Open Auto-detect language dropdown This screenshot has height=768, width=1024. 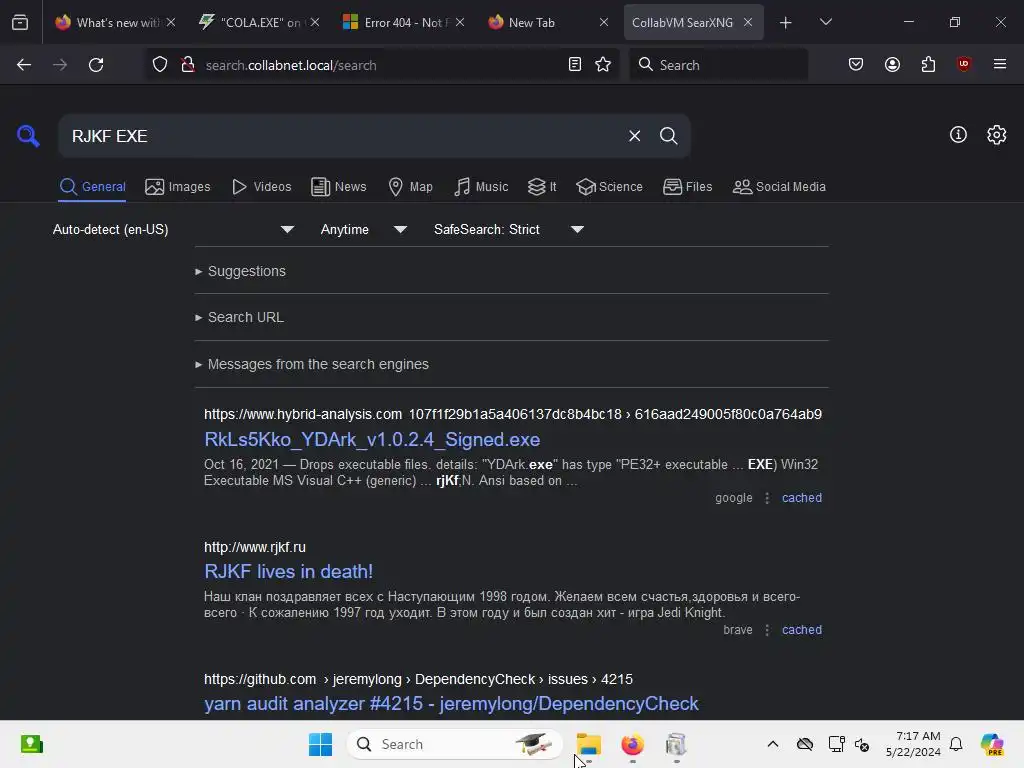click(173, 229)
